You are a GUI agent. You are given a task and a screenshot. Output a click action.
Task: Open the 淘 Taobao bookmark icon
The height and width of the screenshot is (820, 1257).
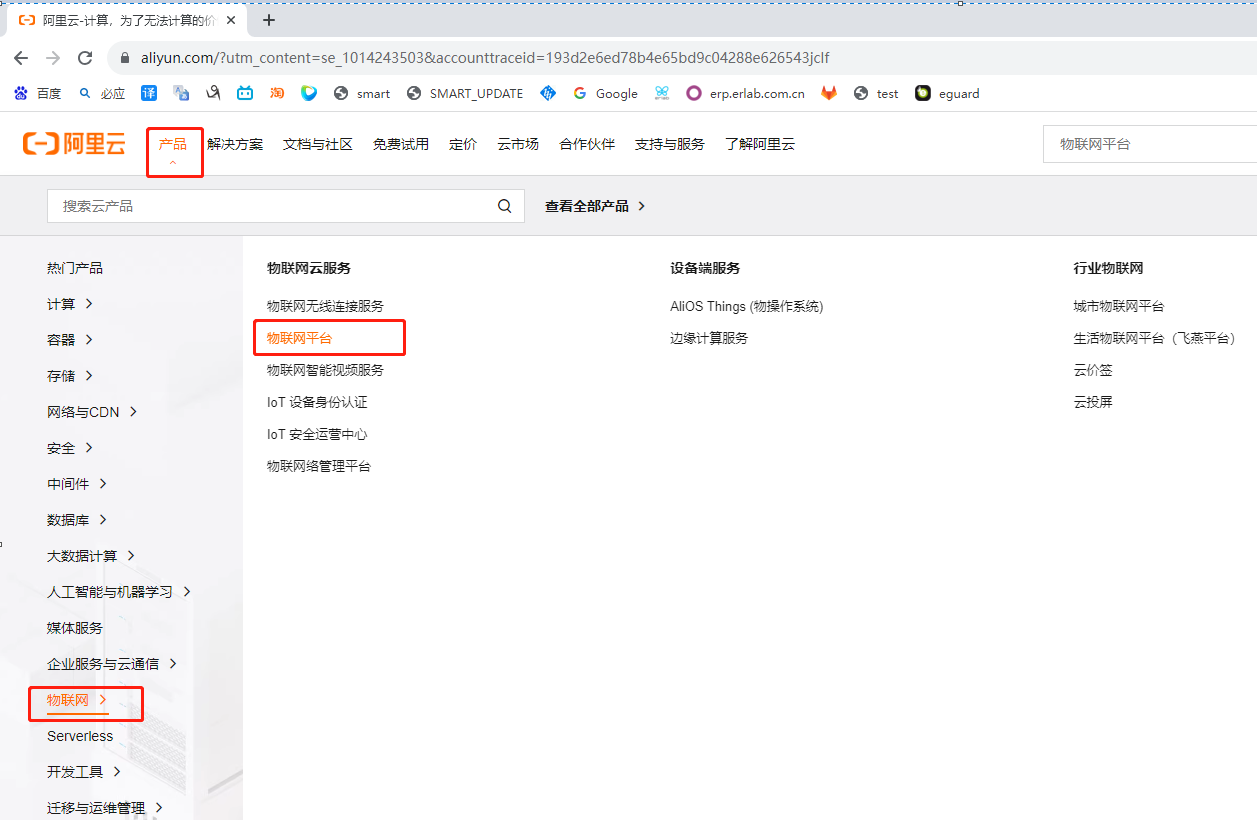(277, 93)
